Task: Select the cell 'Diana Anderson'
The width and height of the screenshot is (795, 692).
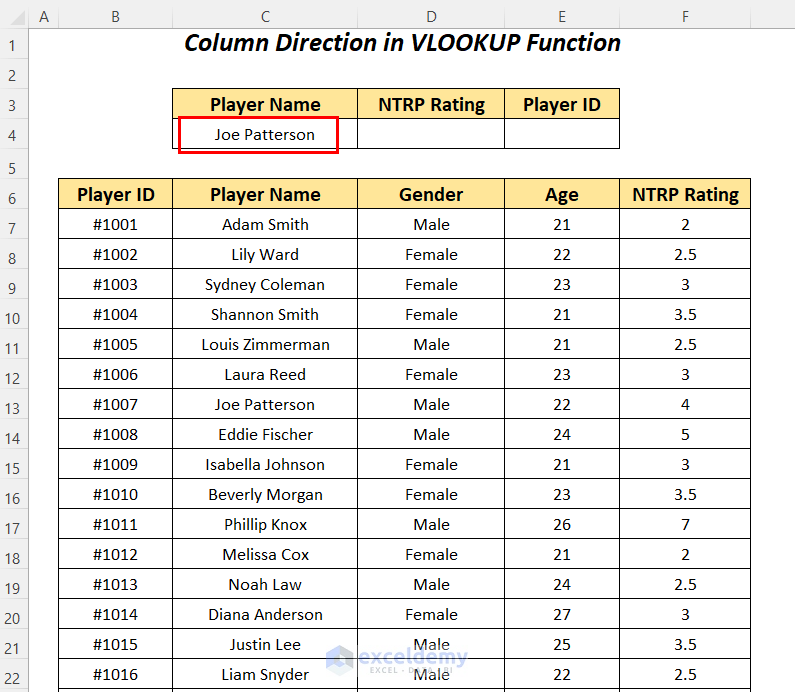Action: (265, 614)
